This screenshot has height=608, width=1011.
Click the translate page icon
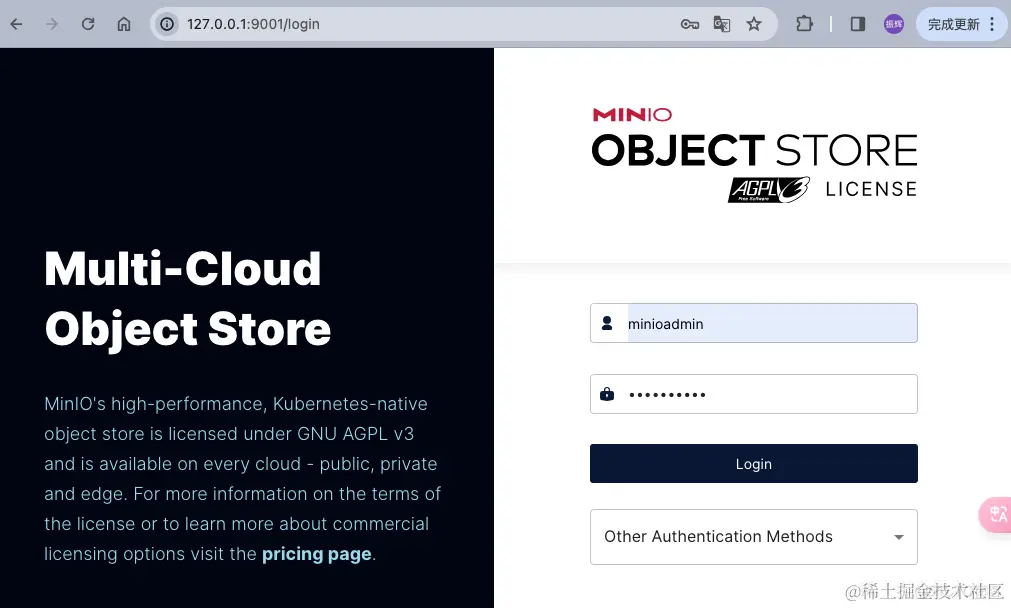721,25
